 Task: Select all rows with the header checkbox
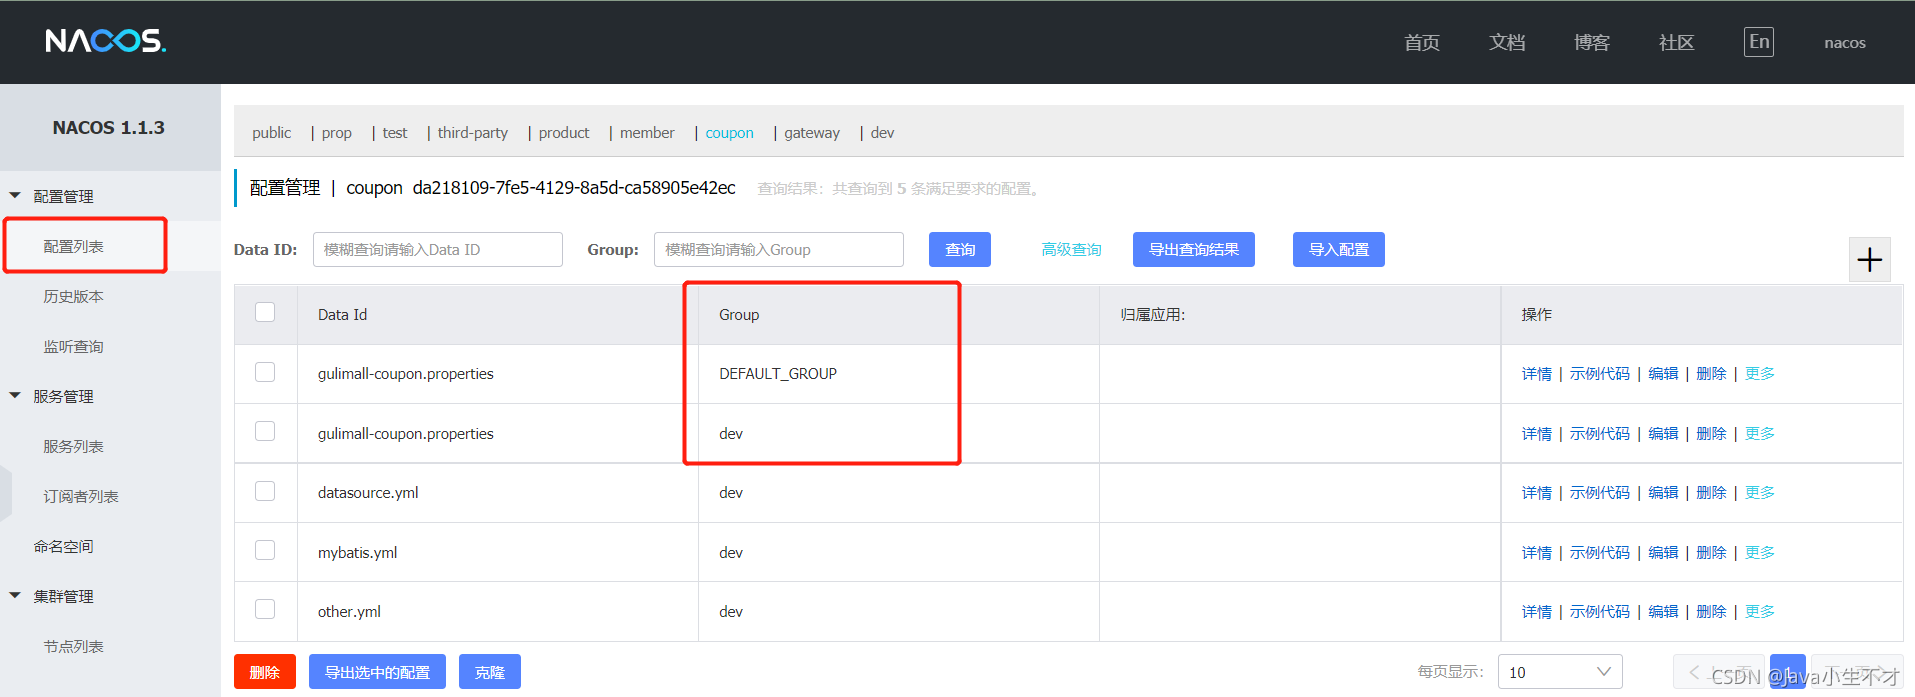265,312
